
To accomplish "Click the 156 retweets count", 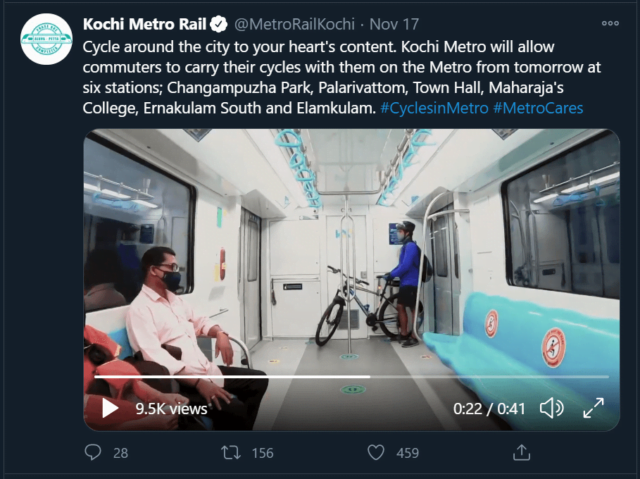I will point(262,453).
